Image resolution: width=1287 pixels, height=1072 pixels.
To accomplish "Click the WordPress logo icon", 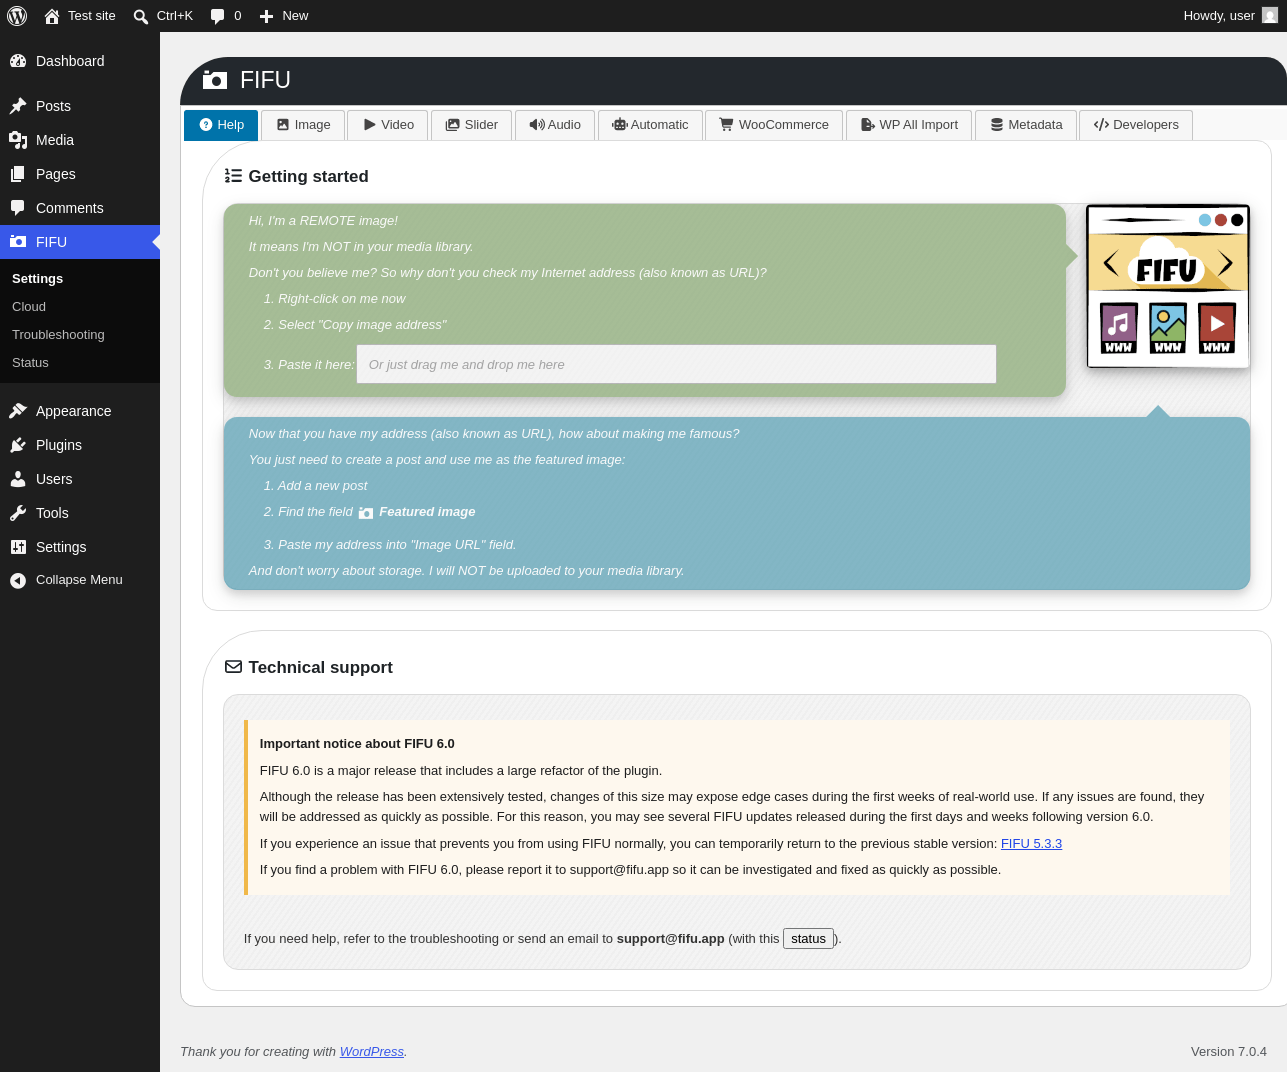I will [x=17, y=16].
